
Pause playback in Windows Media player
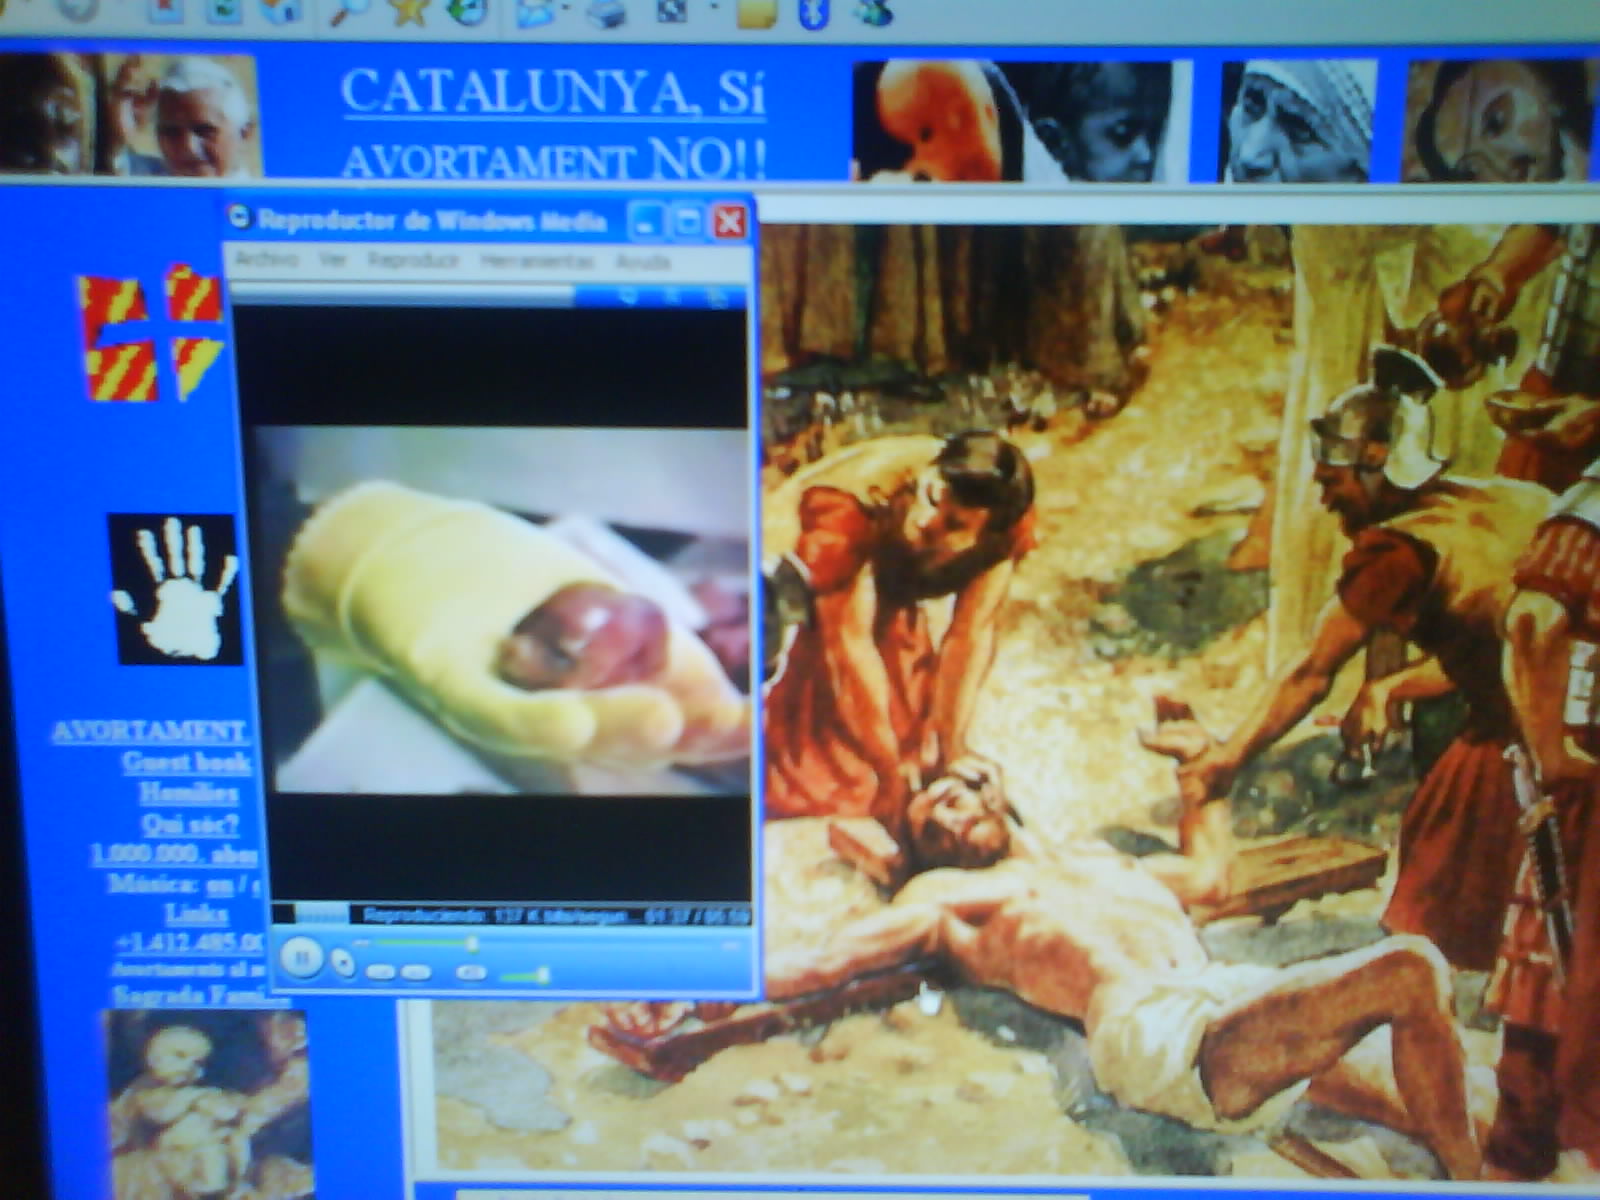tap(300, 958)
